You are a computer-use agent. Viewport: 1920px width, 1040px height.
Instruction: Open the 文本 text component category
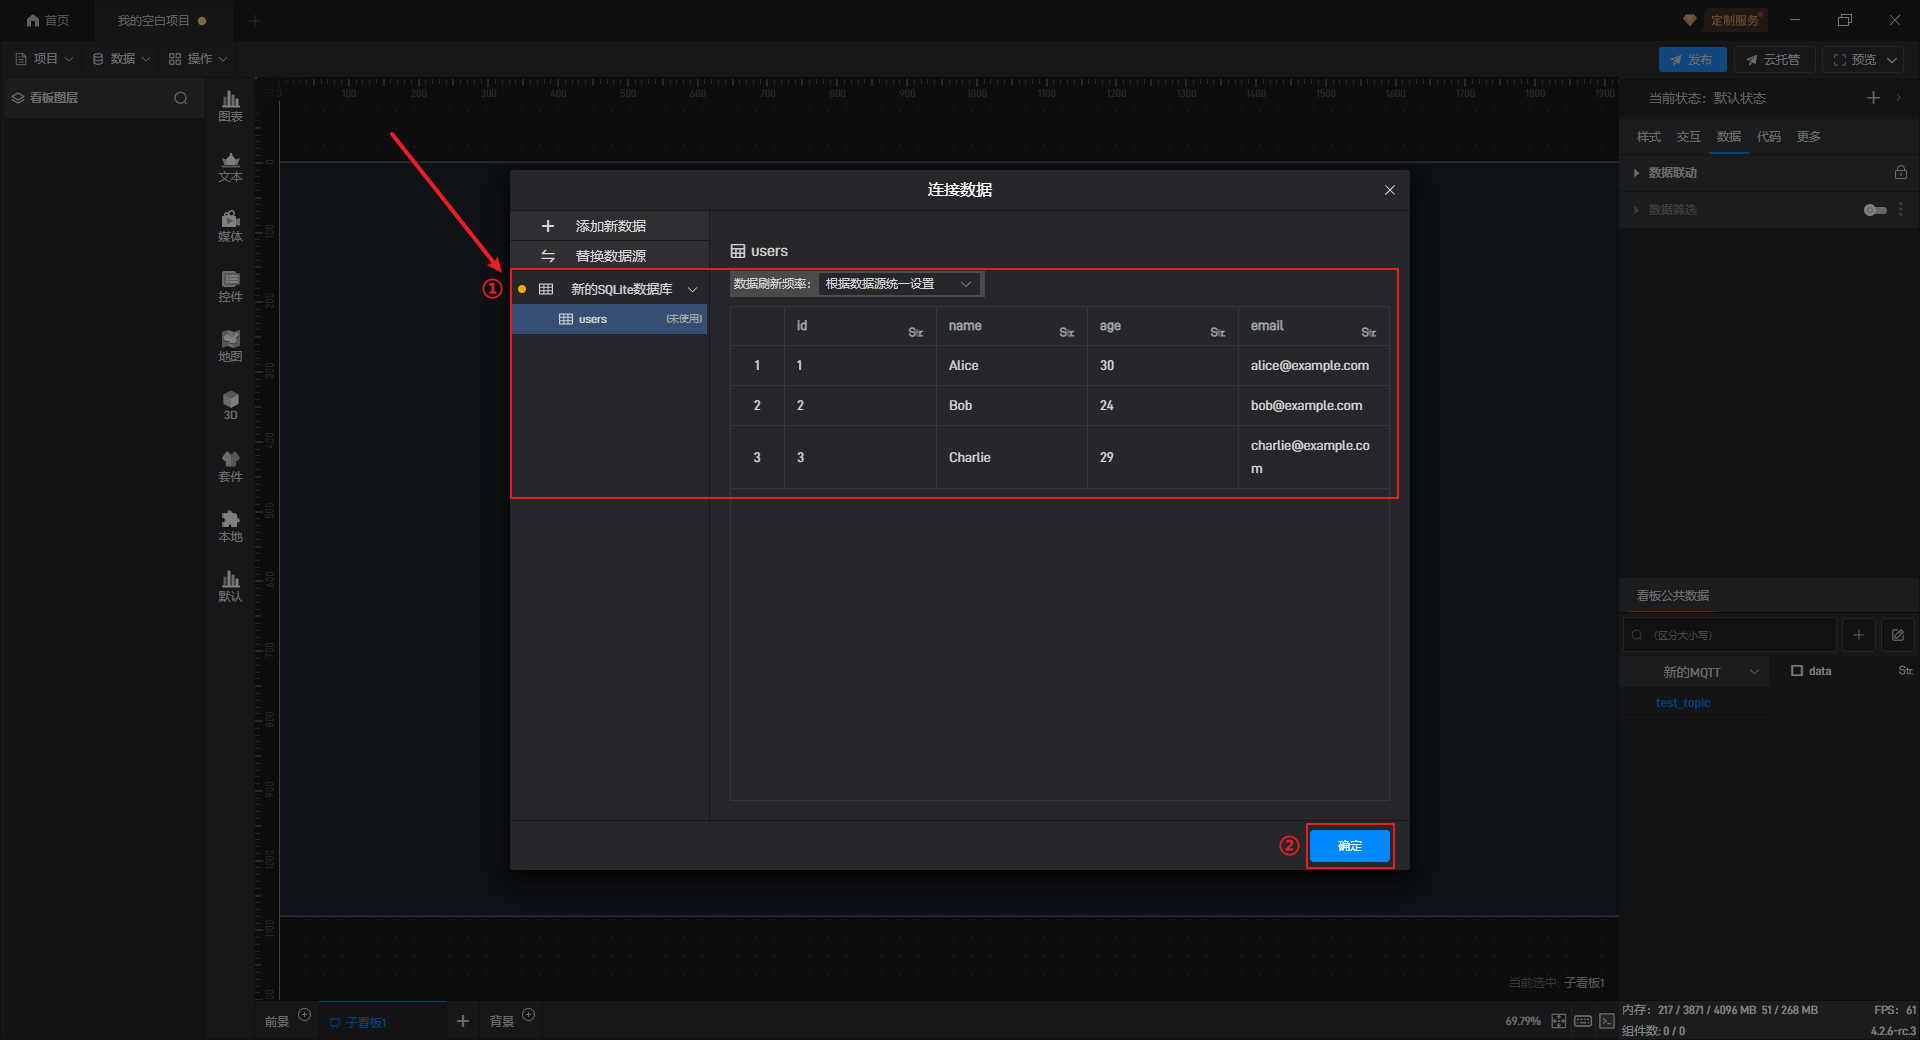click(x=230, y=166)
